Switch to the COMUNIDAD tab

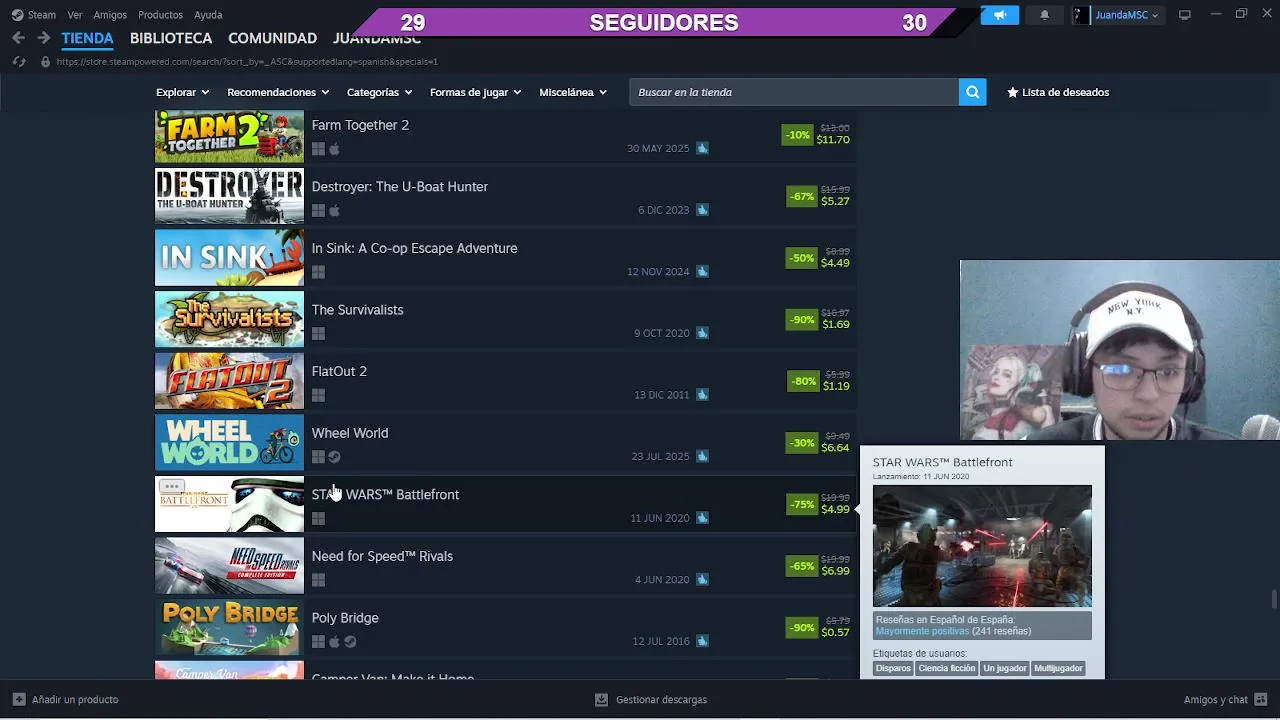[272, 38]
